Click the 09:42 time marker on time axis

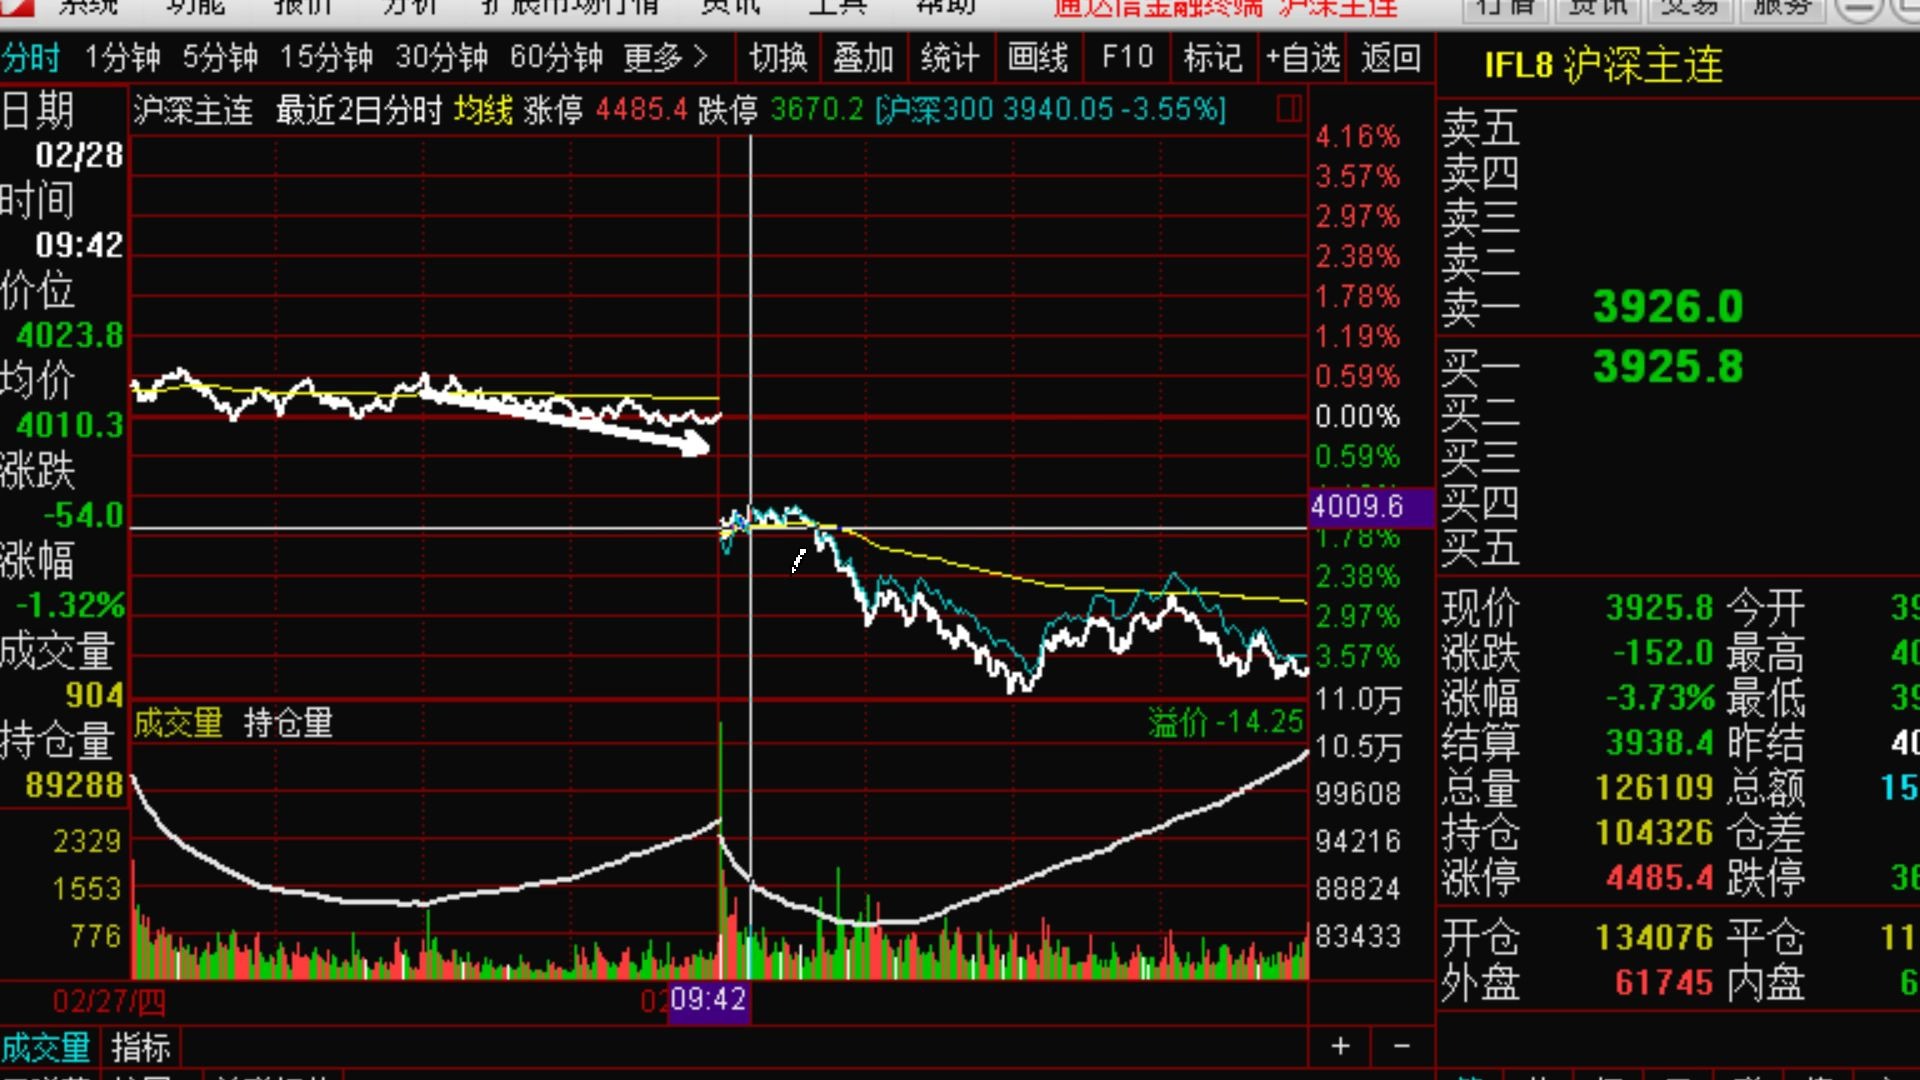[x=708, y=999]
